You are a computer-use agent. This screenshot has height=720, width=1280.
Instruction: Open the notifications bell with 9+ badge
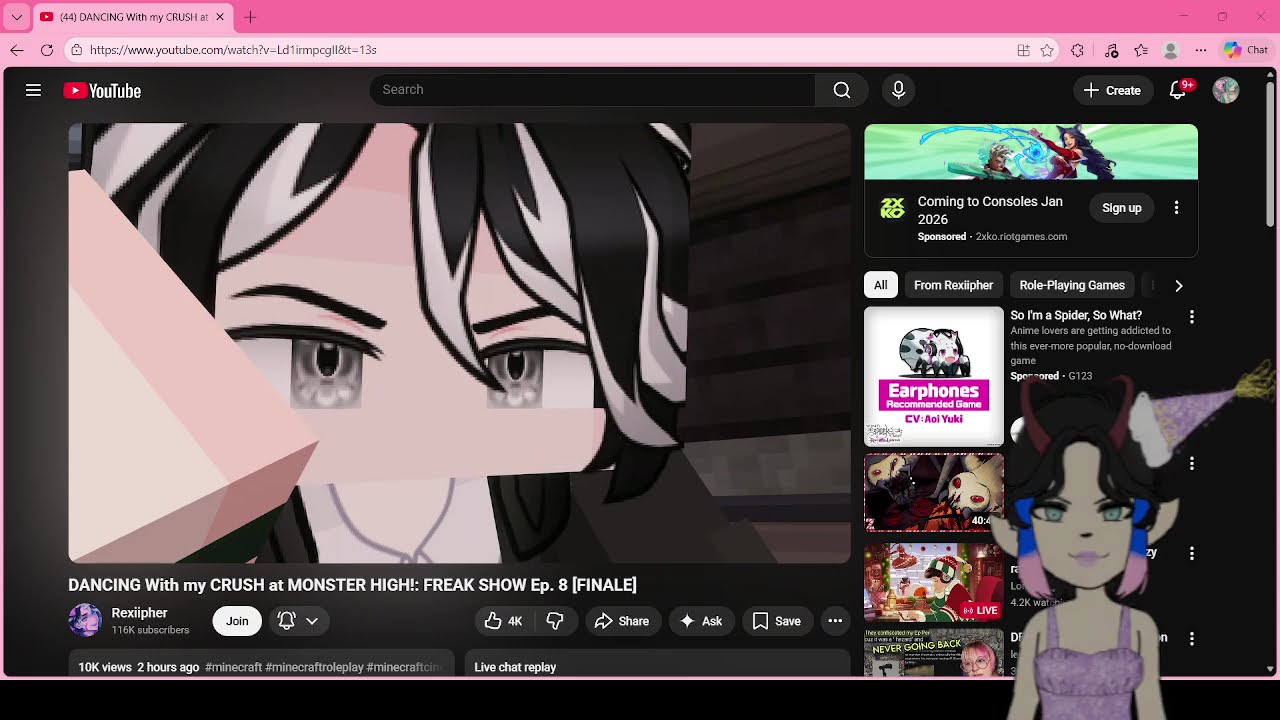(1178, 90)
